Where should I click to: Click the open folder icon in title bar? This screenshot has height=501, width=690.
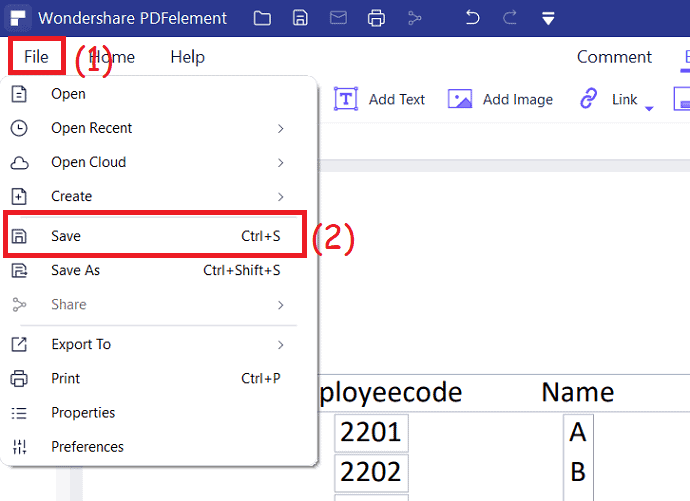coord(262,18)
